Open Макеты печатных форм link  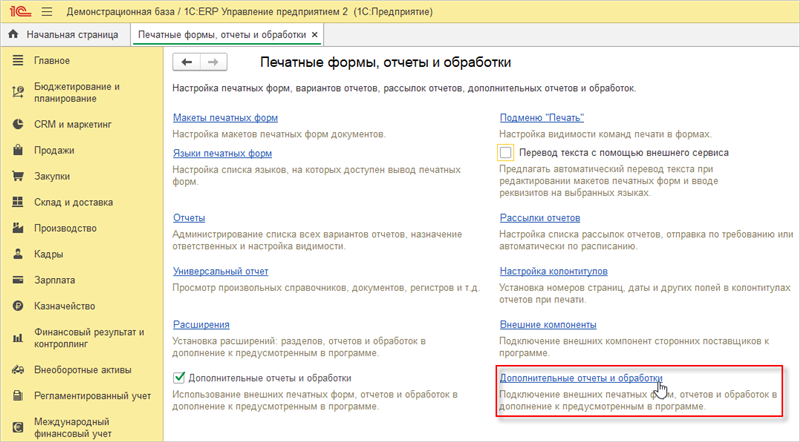[224, 118]
